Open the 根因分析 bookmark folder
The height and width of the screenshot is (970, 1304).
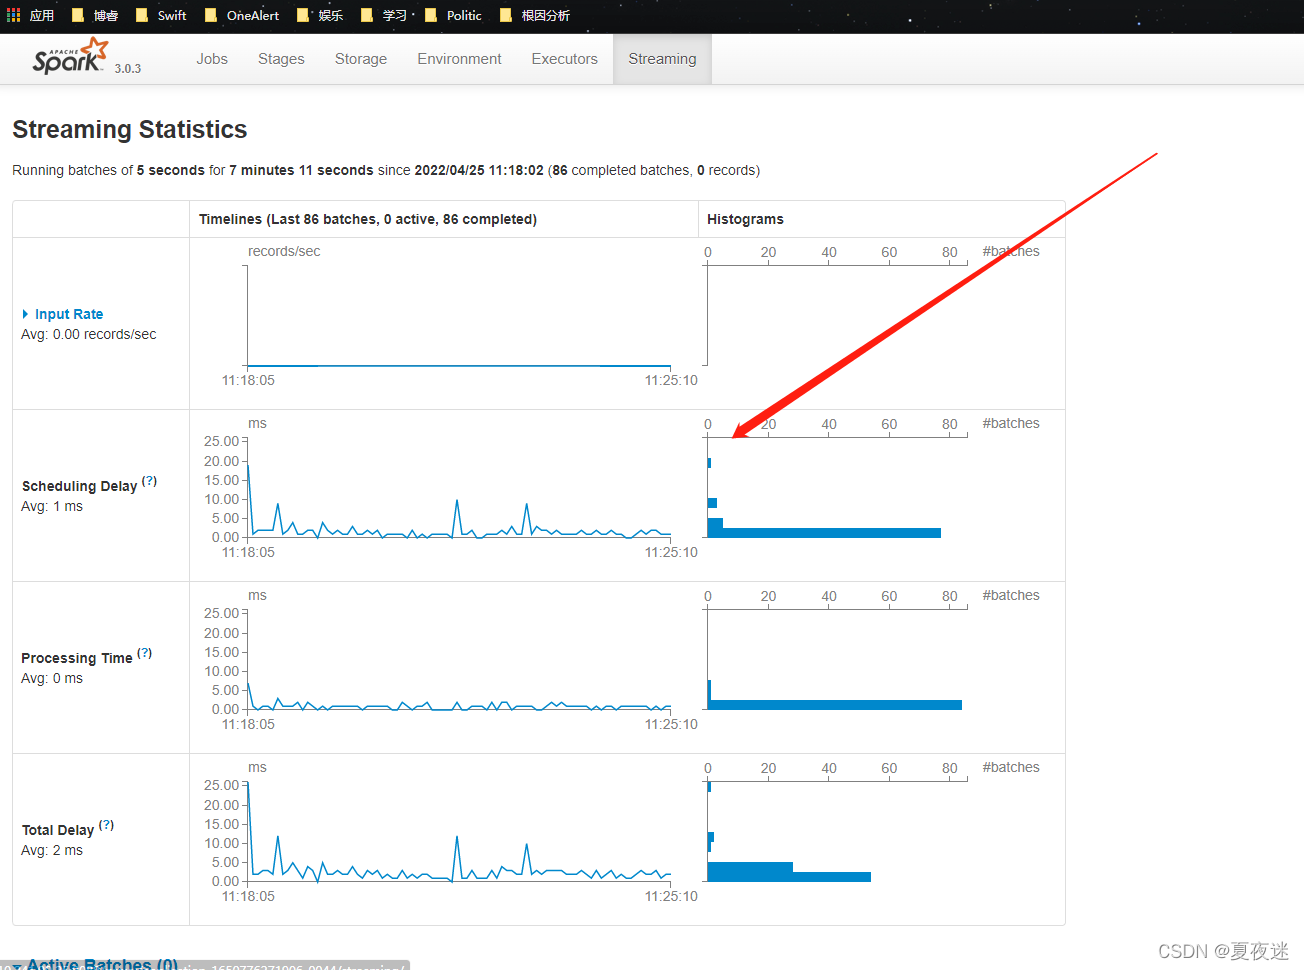click(x=535, y=15)
